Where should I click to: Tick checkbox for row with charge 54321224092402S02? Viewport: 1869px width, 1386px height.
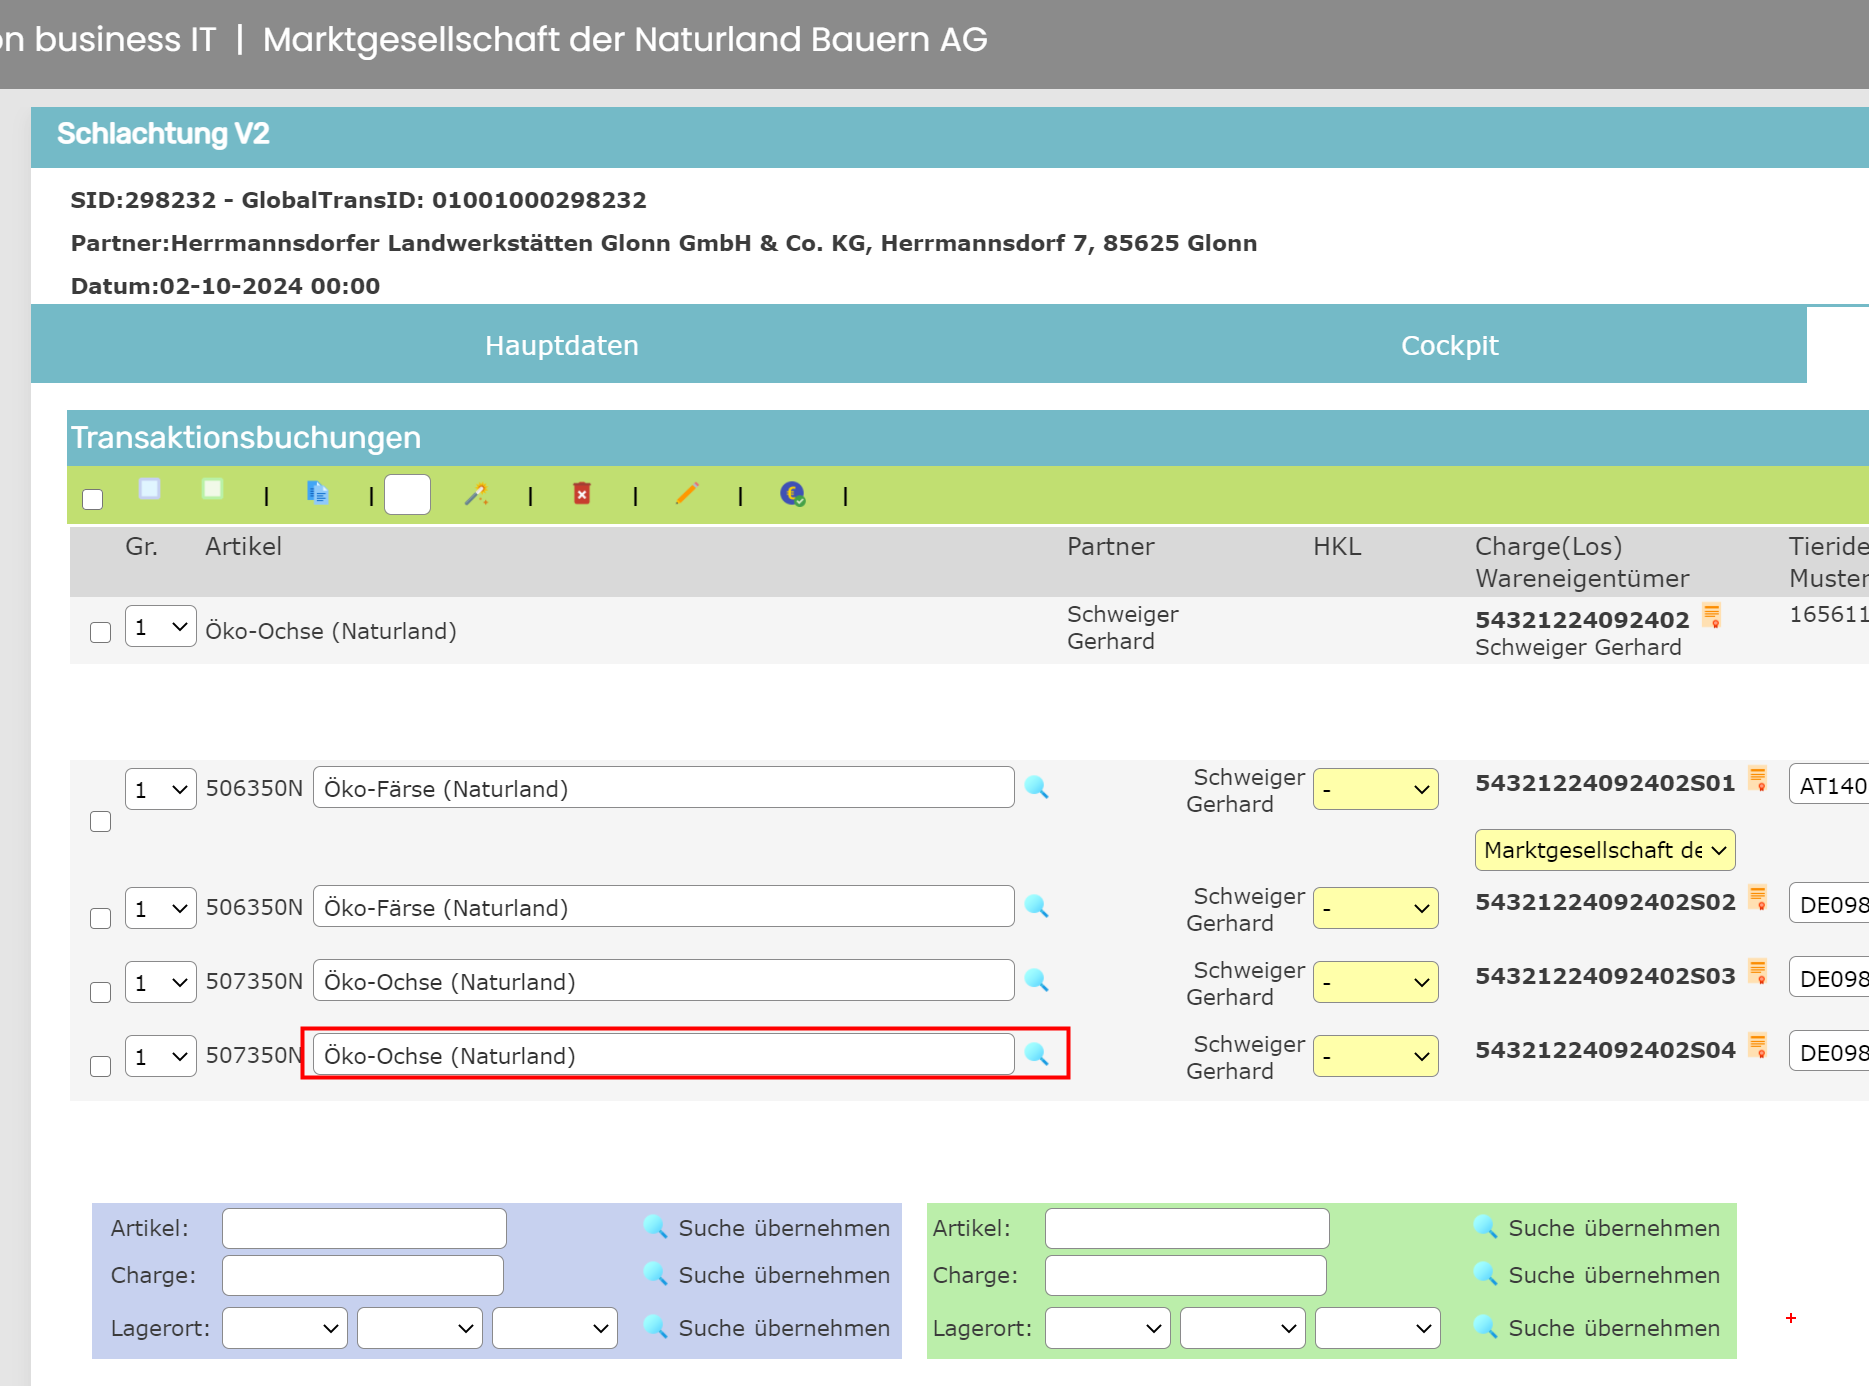pos(100,918)
